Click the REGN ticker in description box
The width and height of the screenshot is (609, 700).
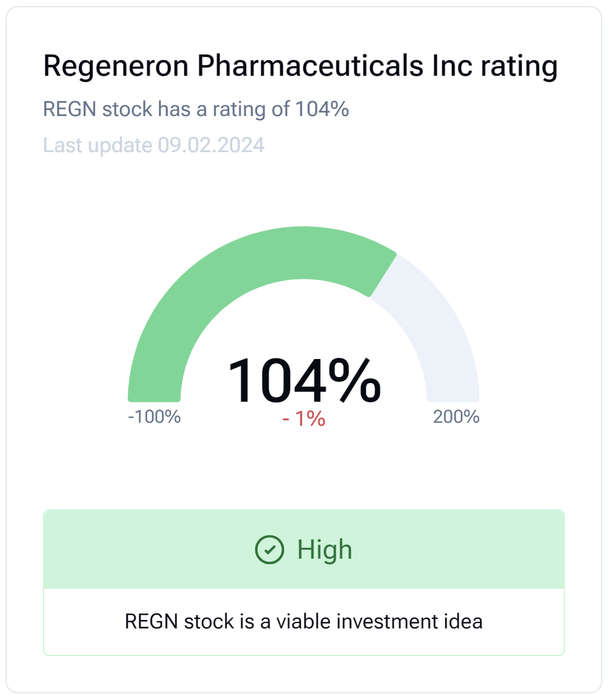point(152,621)
